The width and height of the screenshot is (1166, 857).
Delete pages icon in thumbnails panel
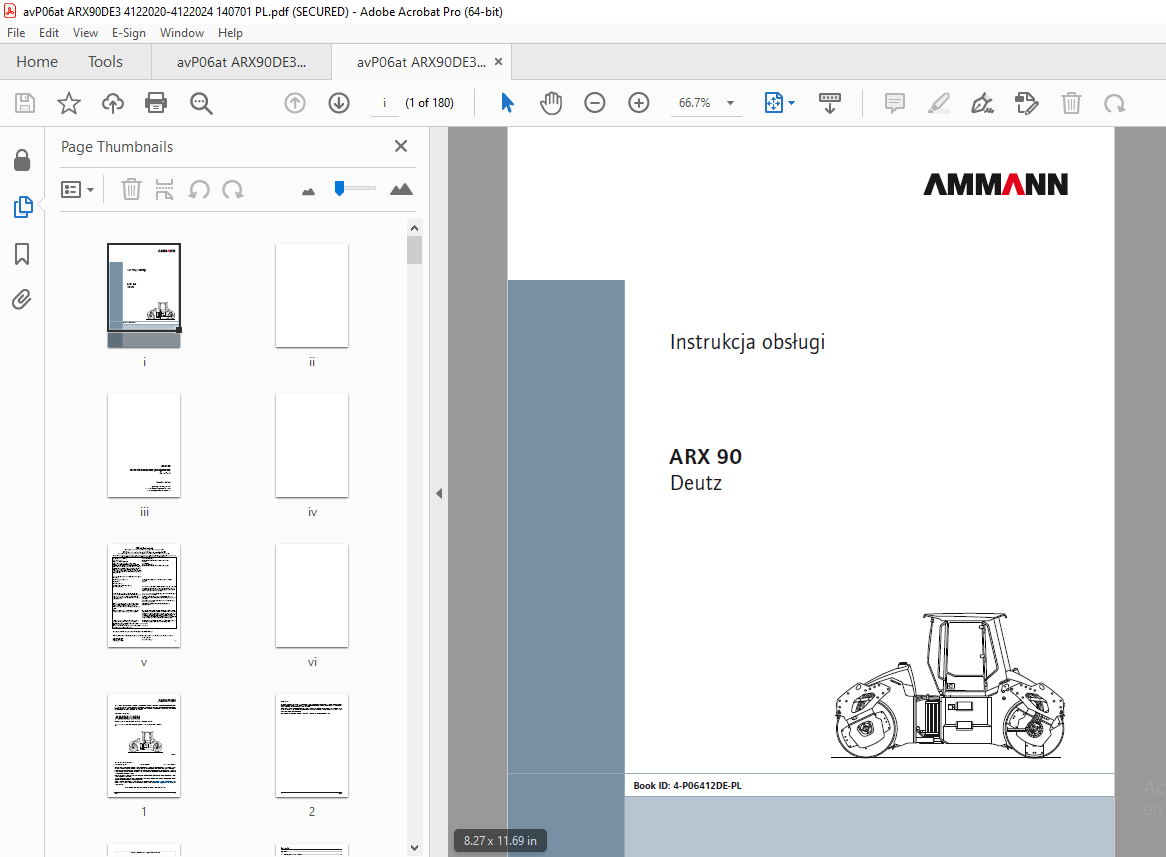click(x=131, y=190)
